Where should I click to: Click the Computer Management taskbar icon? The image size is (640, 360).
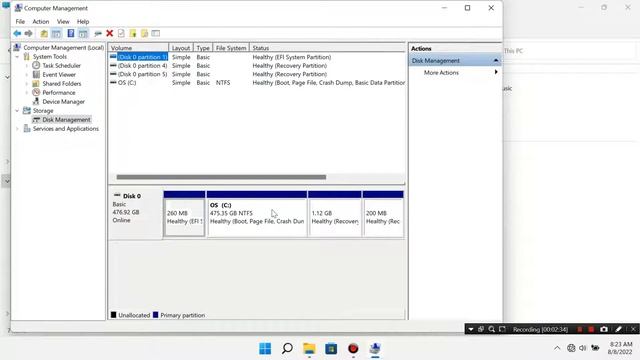pos(375,349)
